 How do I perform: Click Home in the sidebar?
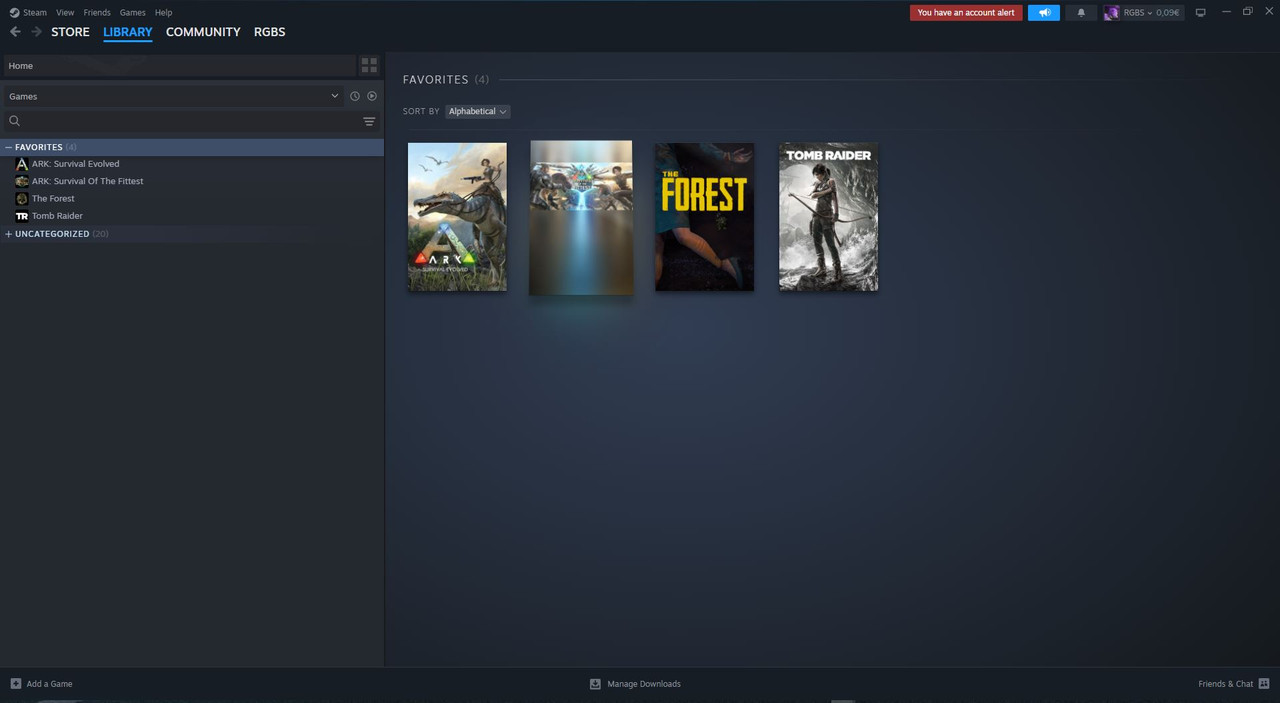point(179,66)
